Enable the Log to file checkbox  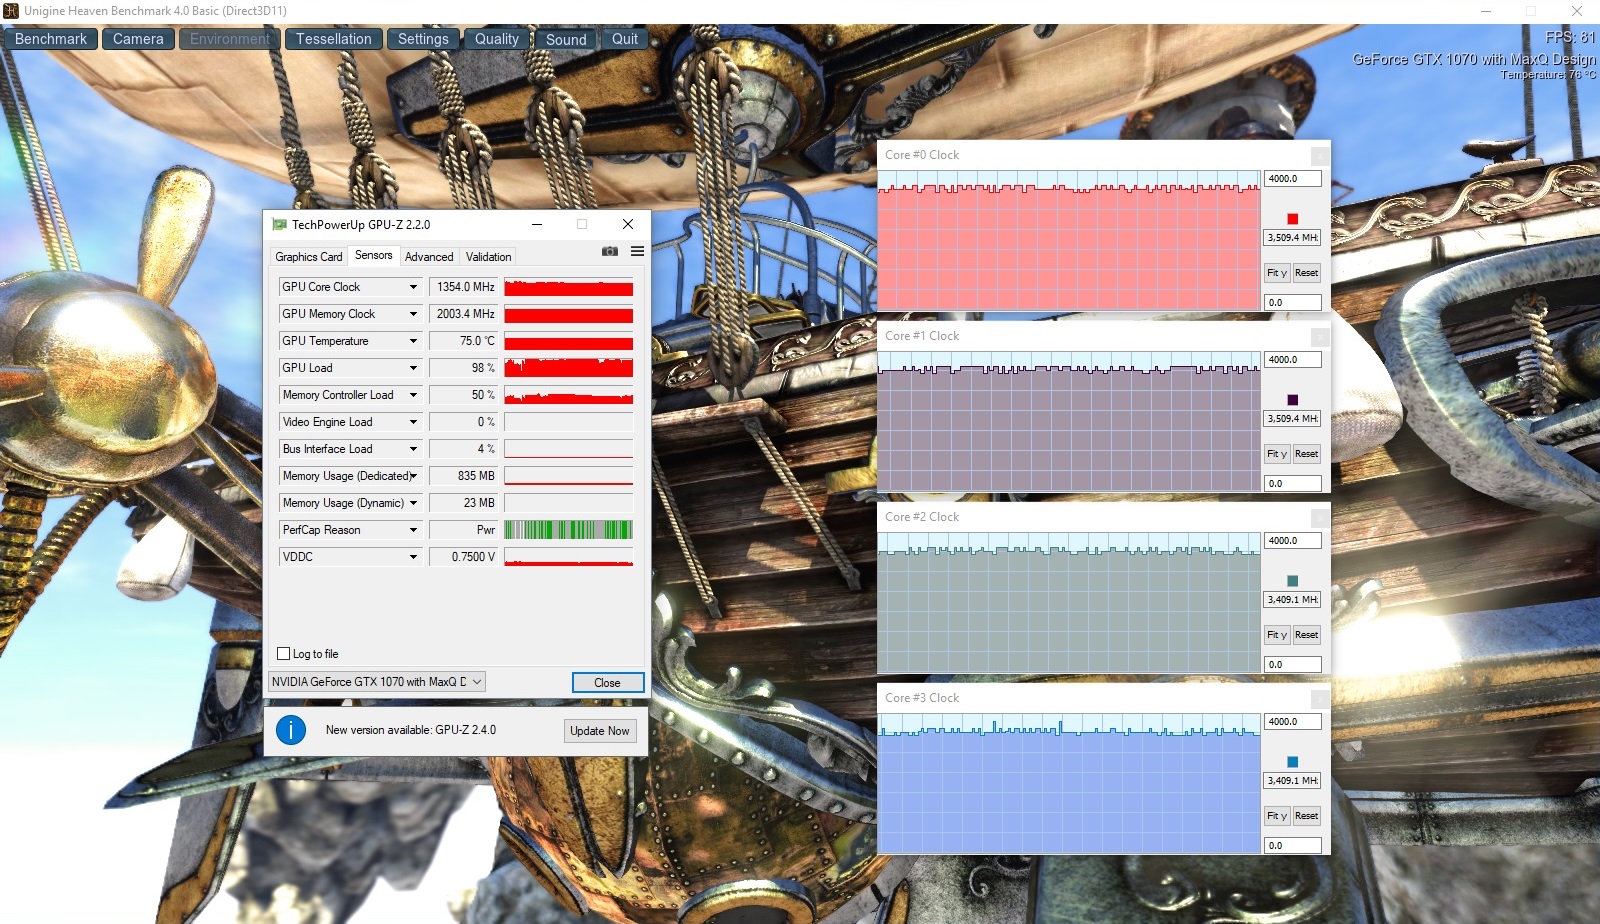click(284, 654)
